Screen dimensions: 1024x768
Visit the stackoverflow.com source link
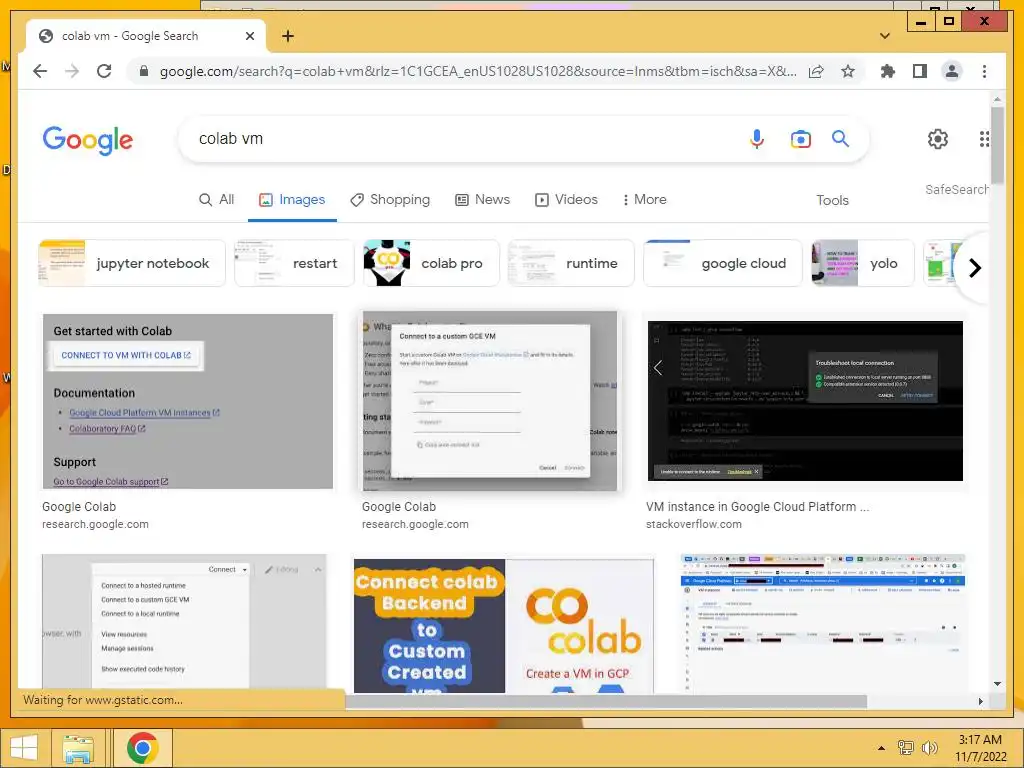click(694, 524)
